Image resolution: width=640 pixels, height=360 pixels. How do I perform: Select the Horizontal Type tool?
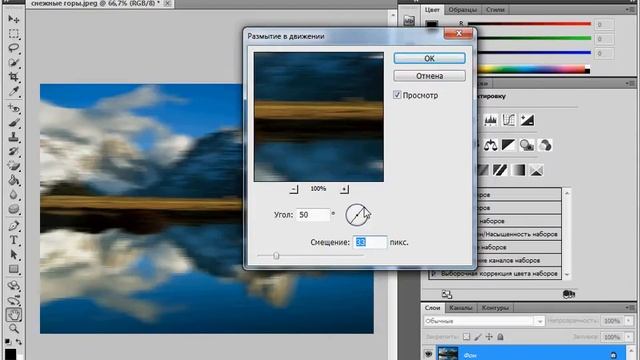(x=13, y=240)
